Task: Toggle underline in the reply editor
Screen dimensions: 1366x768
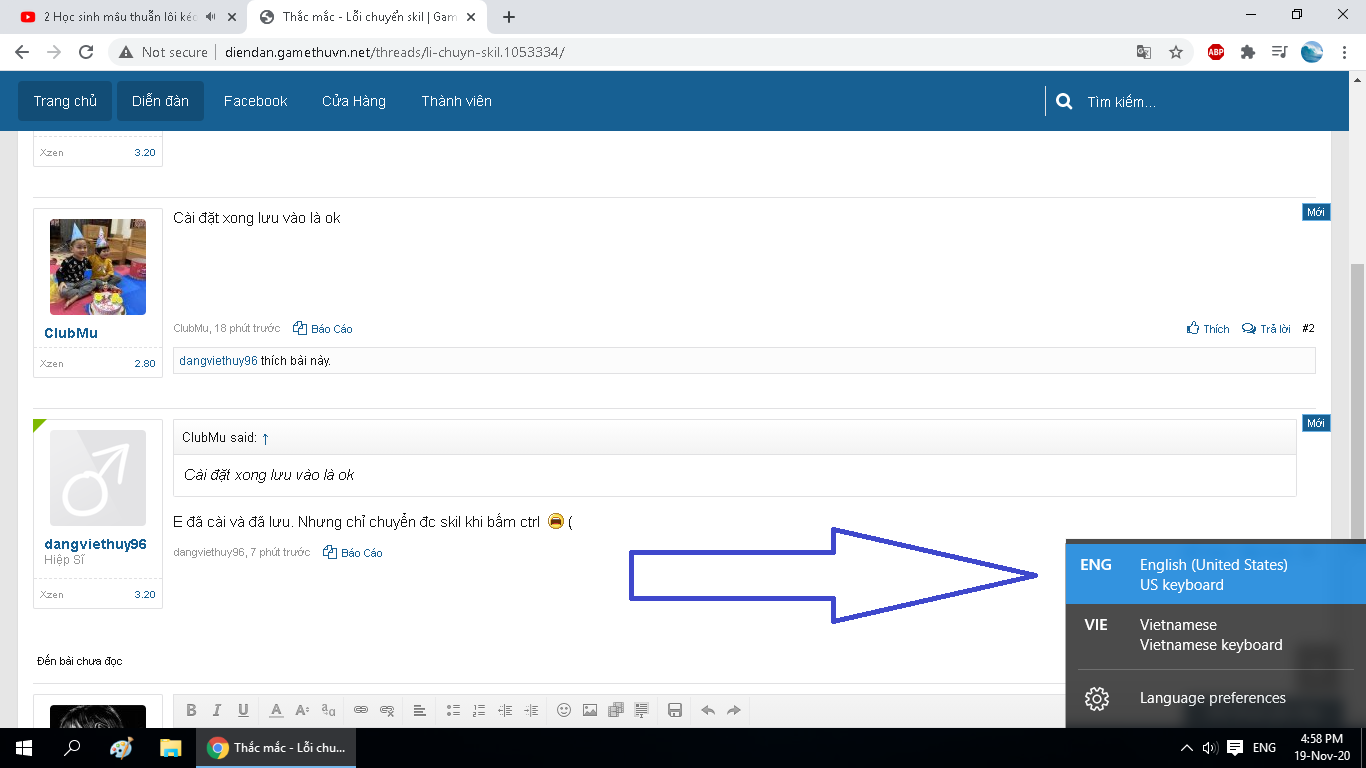Action: pyautogui.click(x=243, y=710)
